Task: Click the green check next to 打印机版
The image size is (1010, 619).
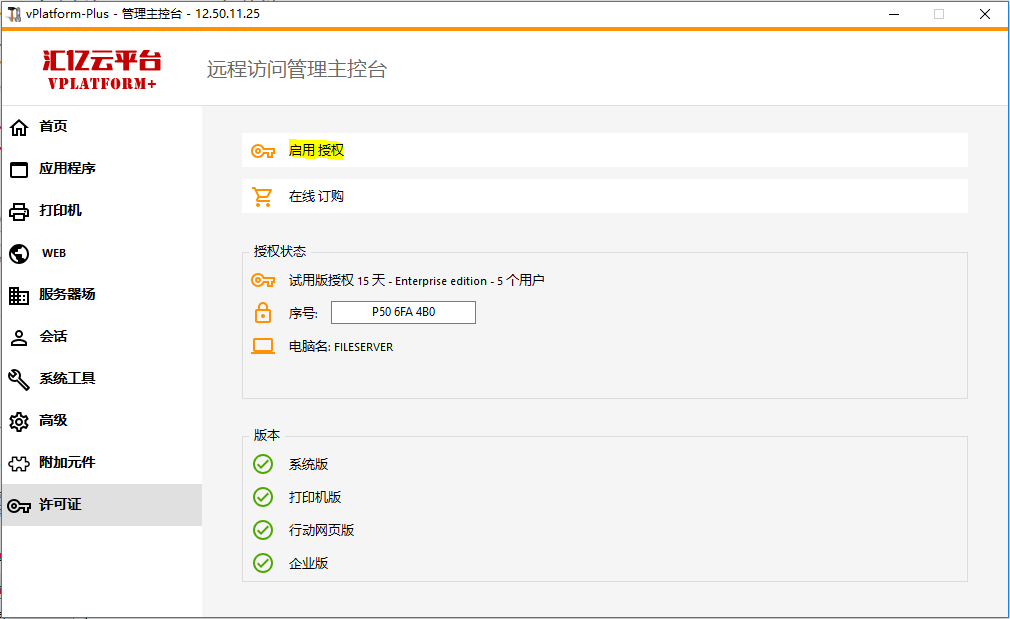Action: (263, 497)
